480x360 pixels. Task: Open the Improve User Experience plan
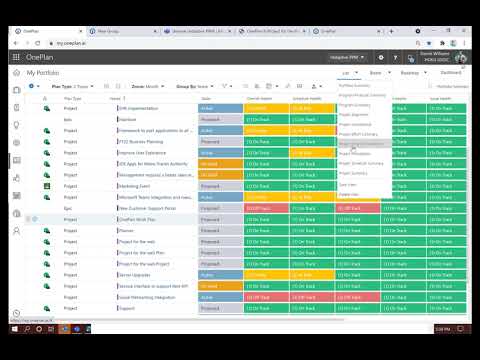(x=142, y=153)
